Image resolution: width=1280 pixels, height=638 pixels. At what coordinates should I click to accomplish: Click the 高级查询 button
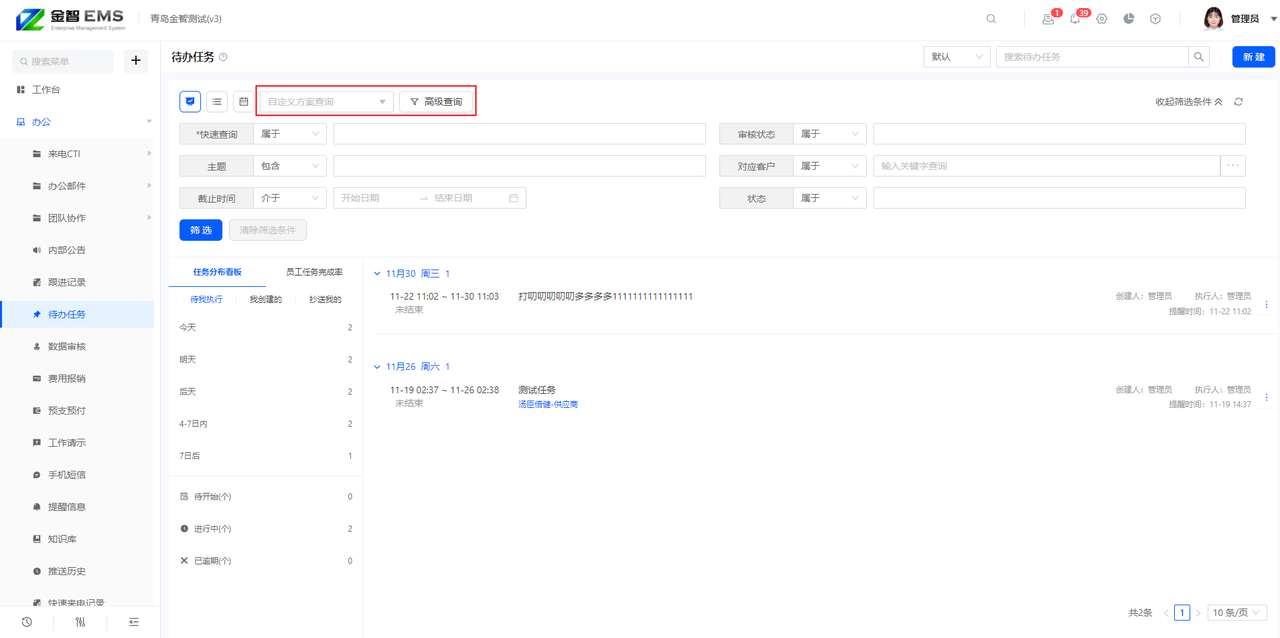[x=436, y=101]
